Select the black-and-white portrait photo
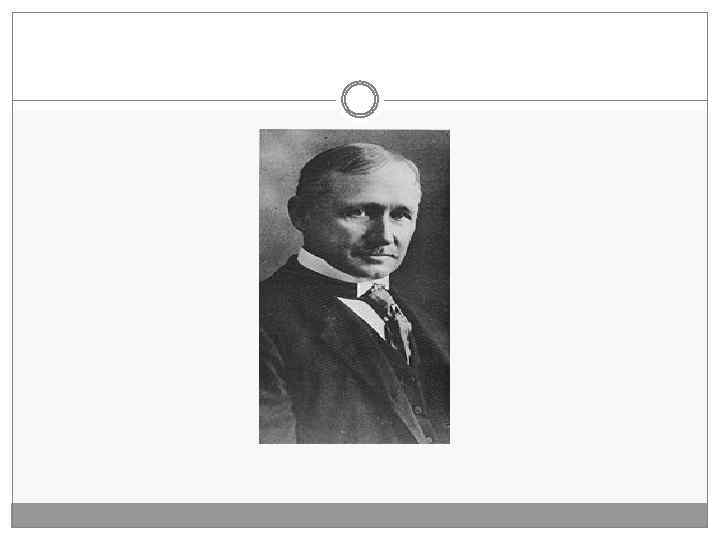This screenshot has width=720, height=540. 354,287
